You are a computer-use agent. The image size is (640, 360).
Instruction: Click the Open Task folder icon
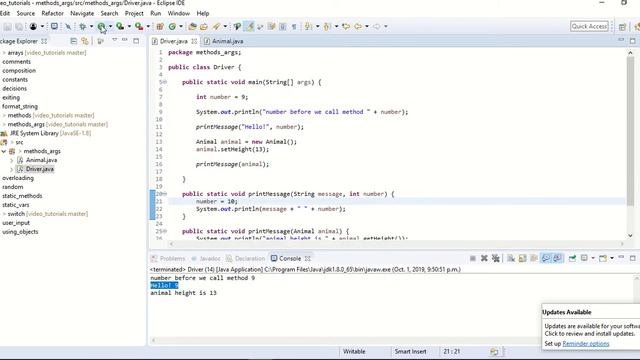tap(204, 27)
